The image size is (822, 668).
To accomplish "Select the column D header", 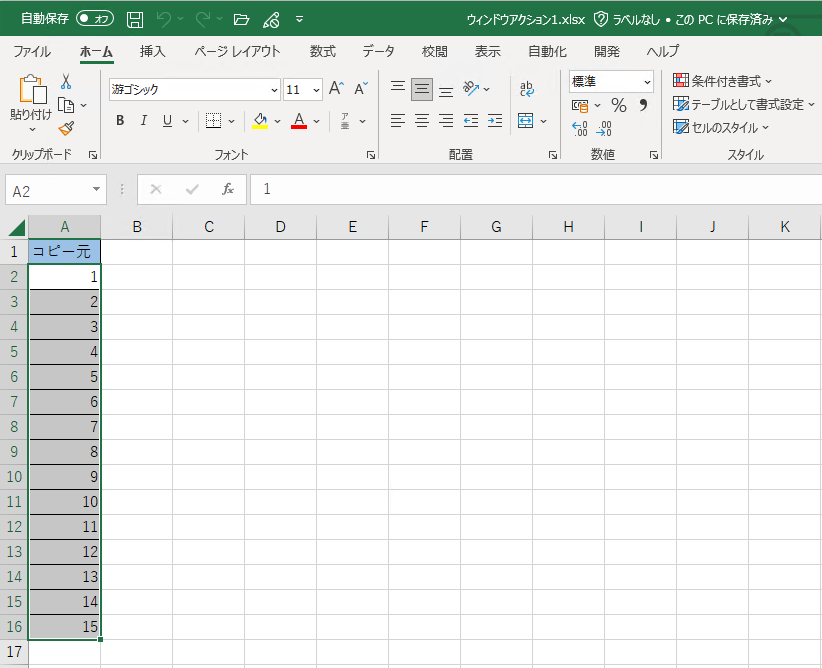I will coord(280,227).
